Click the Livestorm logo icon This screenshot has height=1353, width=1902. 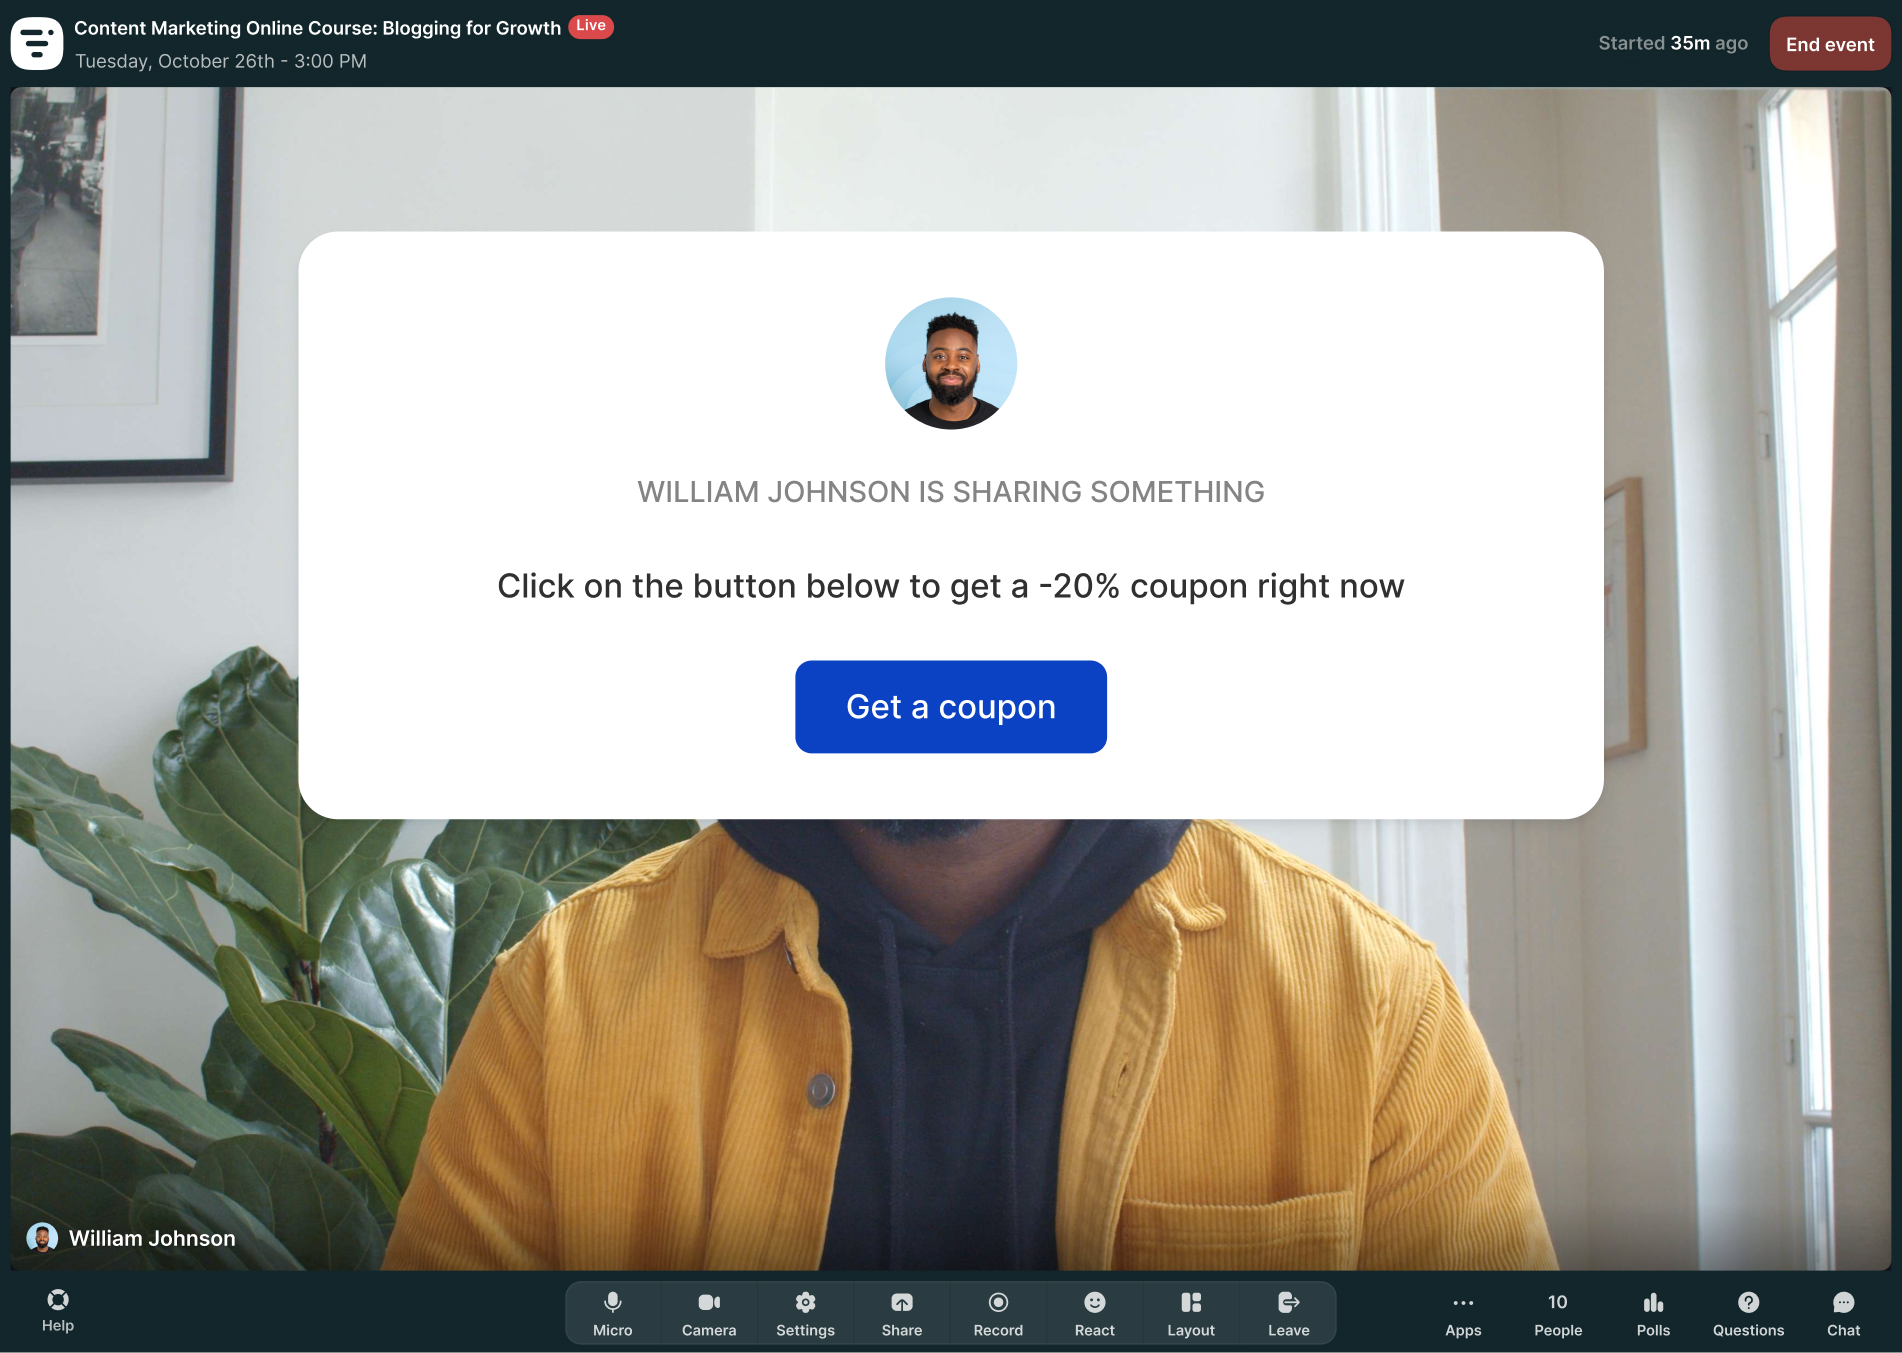point(37,43)
